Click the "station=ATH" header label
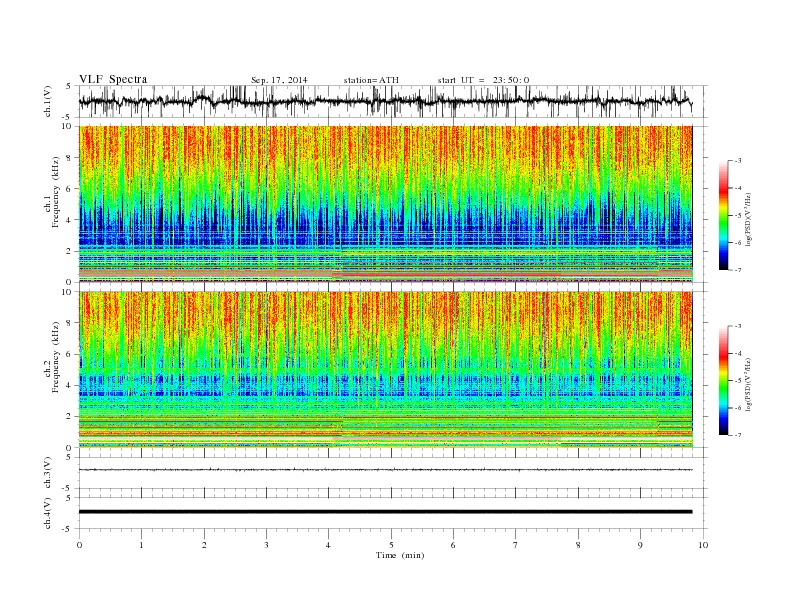The width and height of the screenshot is (792, 612). [x=371, y=80]
